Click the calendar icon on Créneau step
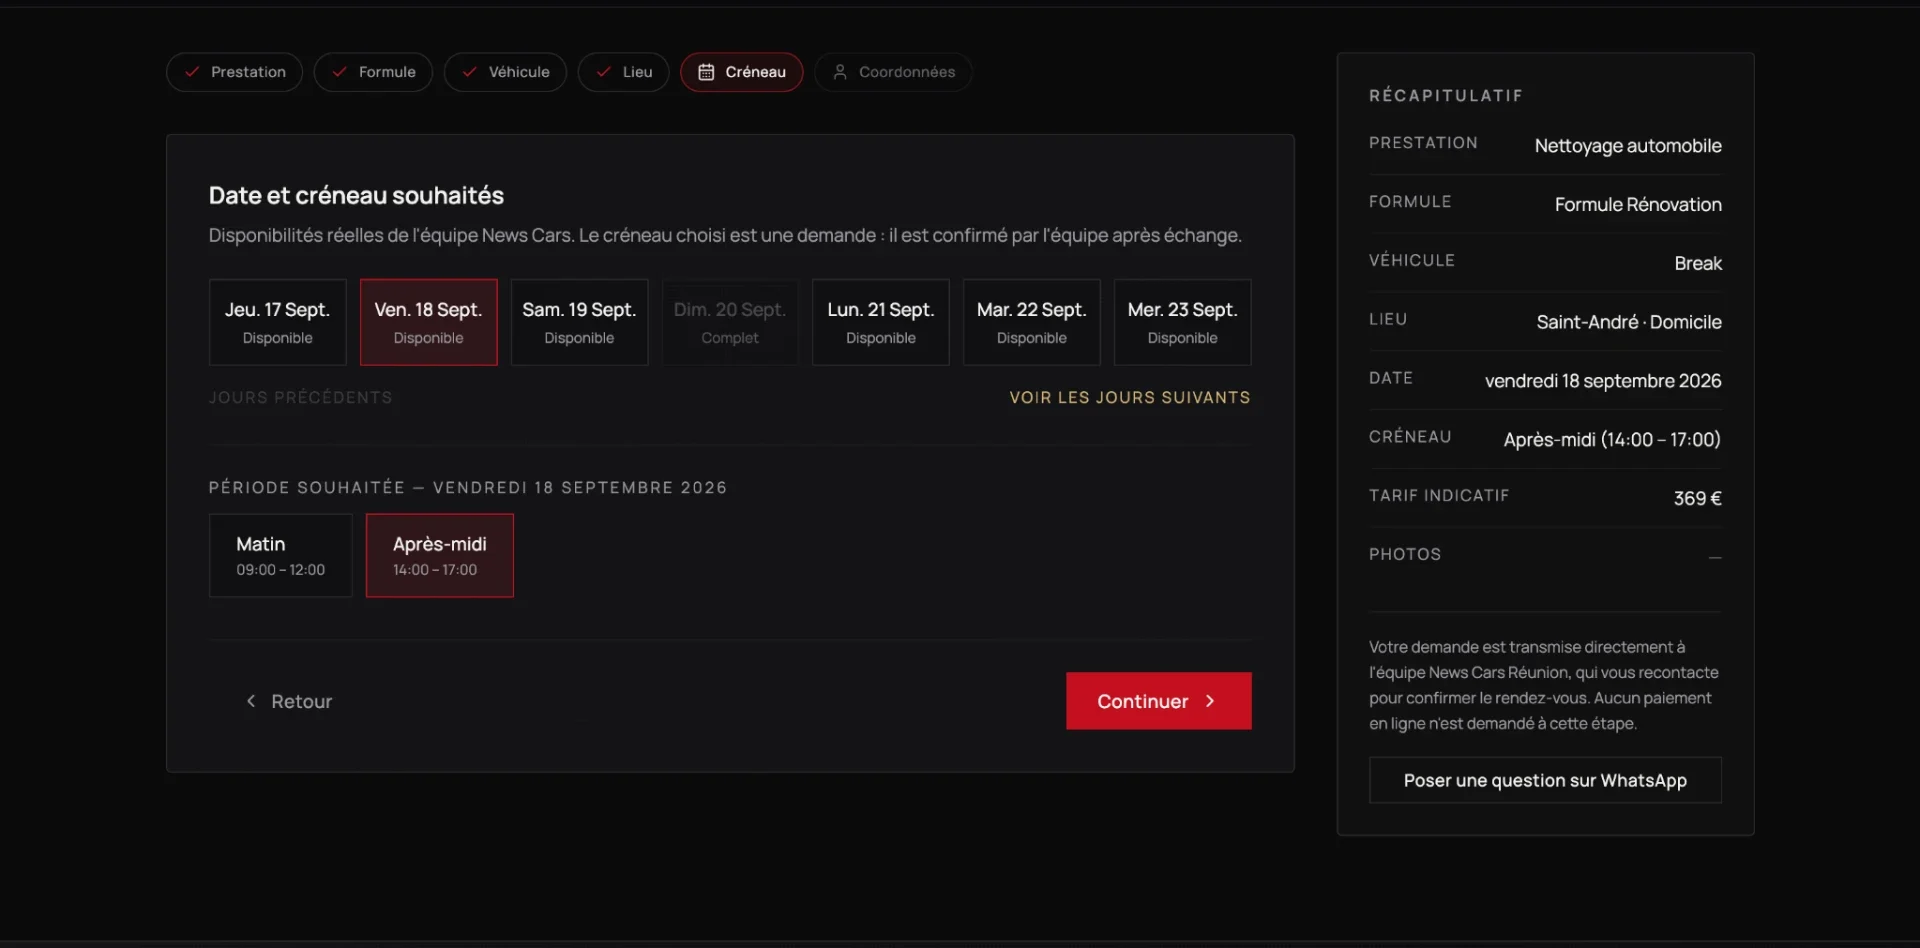1920x948 pixels. (706, 72)
